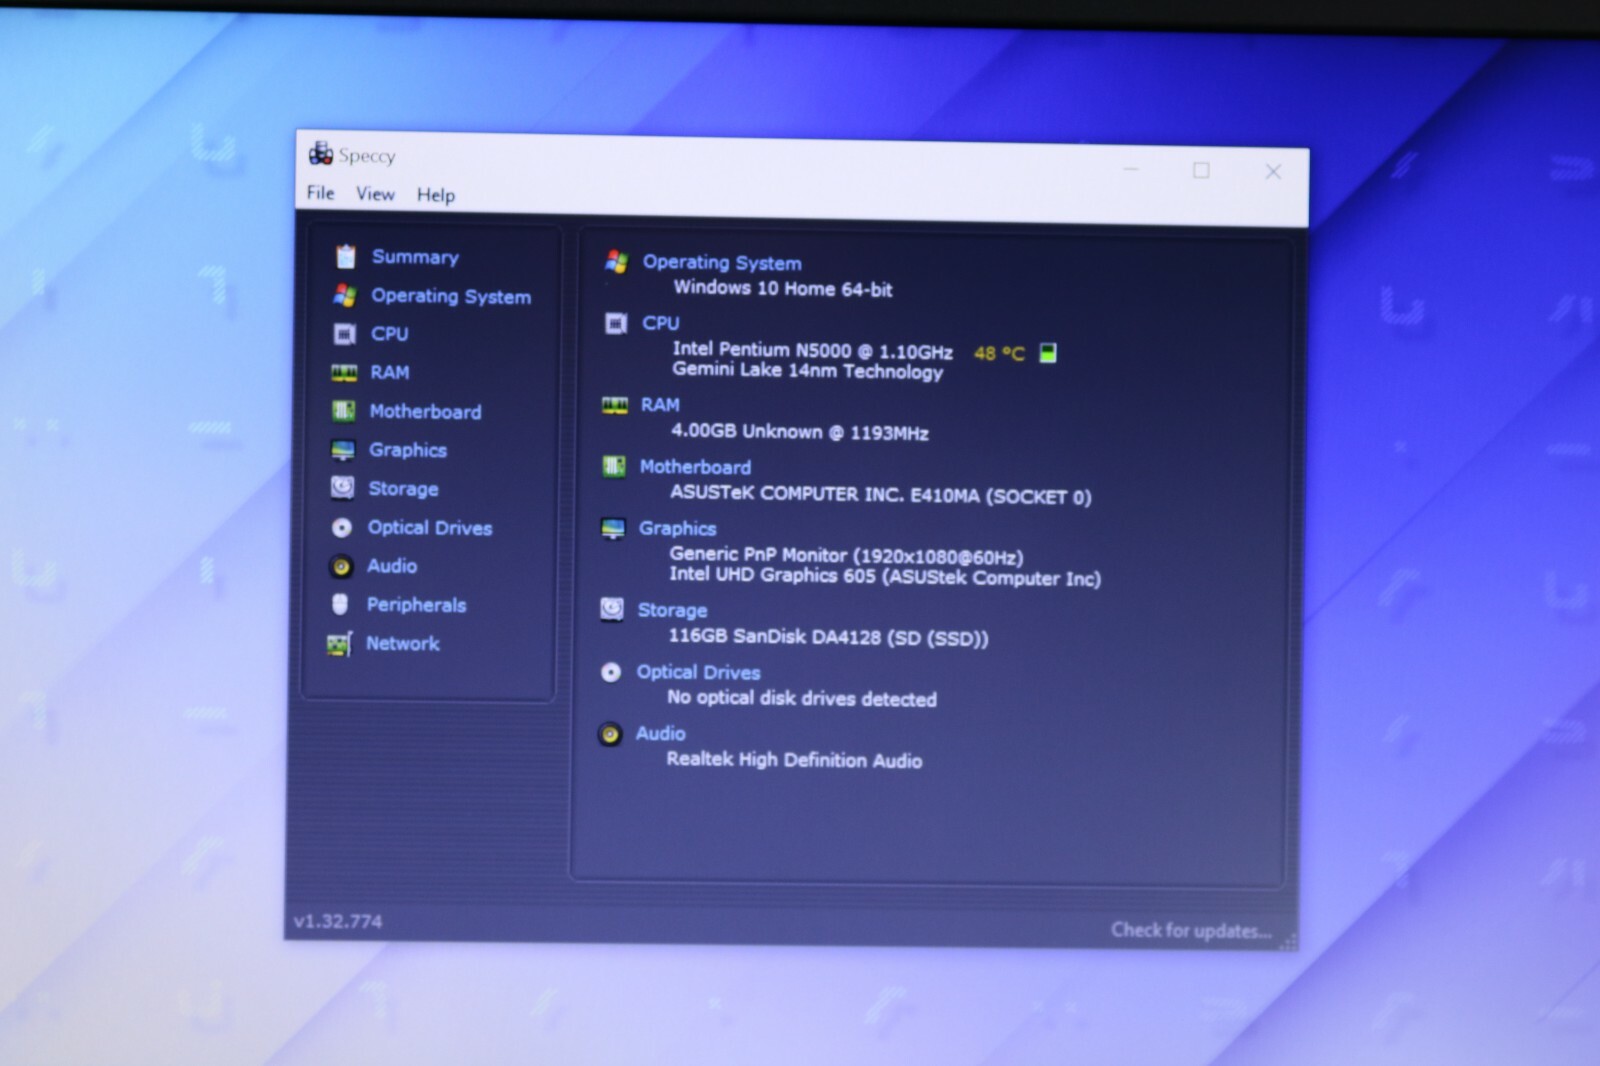Click '4.00GB Unknown @ 1193MHz' text
This screenshot has height=1066, width=1600.
coord(800,432)
